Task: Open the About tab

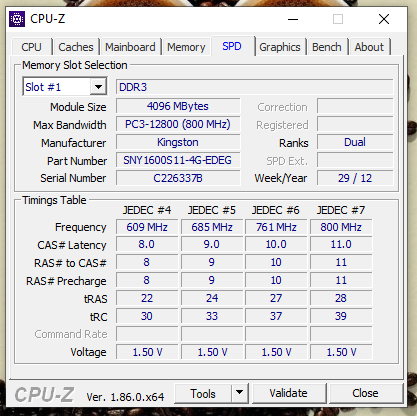Action: 369,47
